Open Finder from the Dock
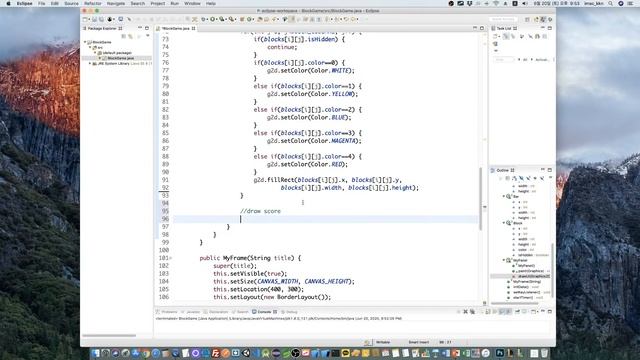Image resolution: width=640 pixels, height=360 pixels. tap(96, 353)
